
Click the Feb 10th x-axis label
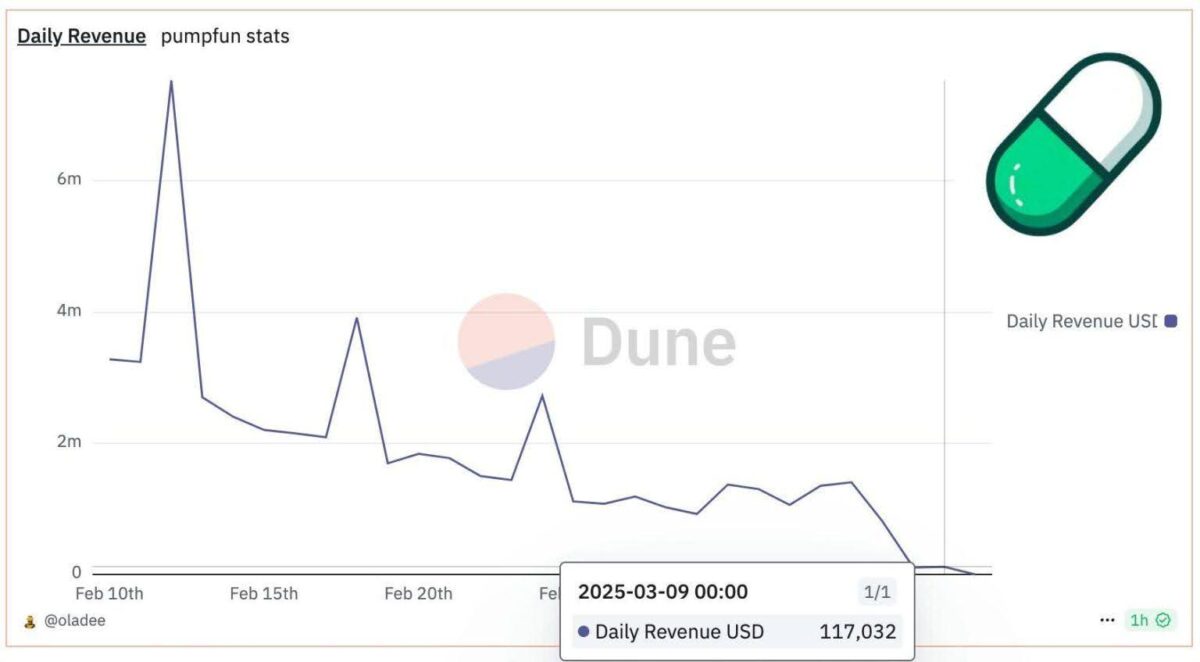[x=109, y=593]
